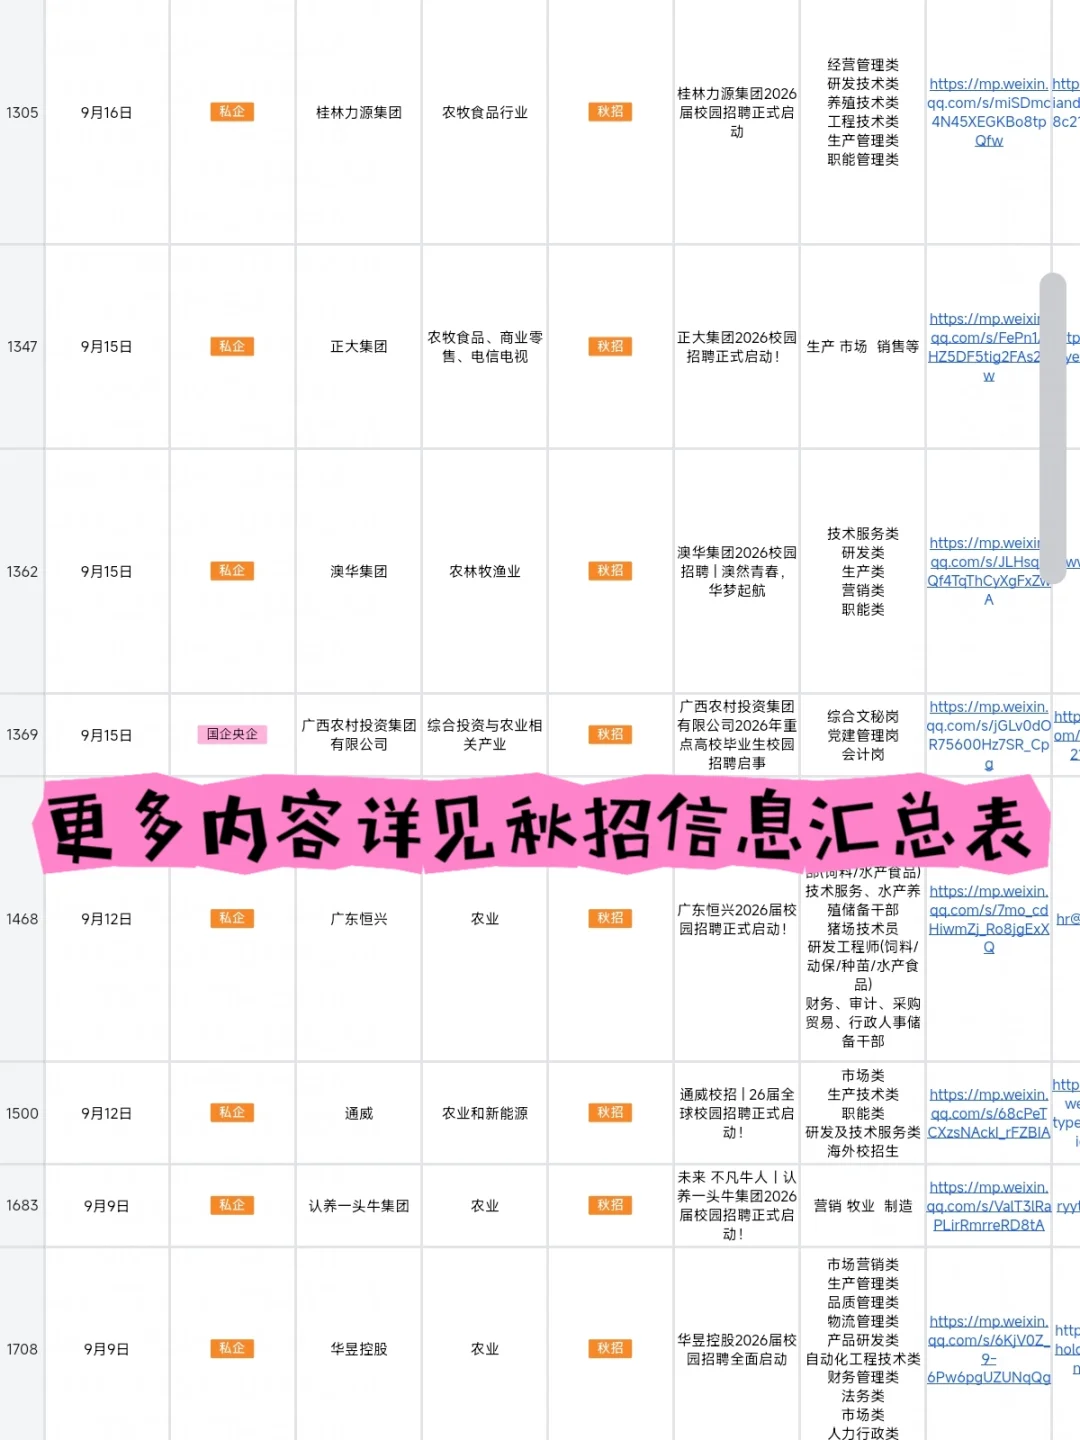Select row number 1708
The image size is (1080, 1440).
22,1349
